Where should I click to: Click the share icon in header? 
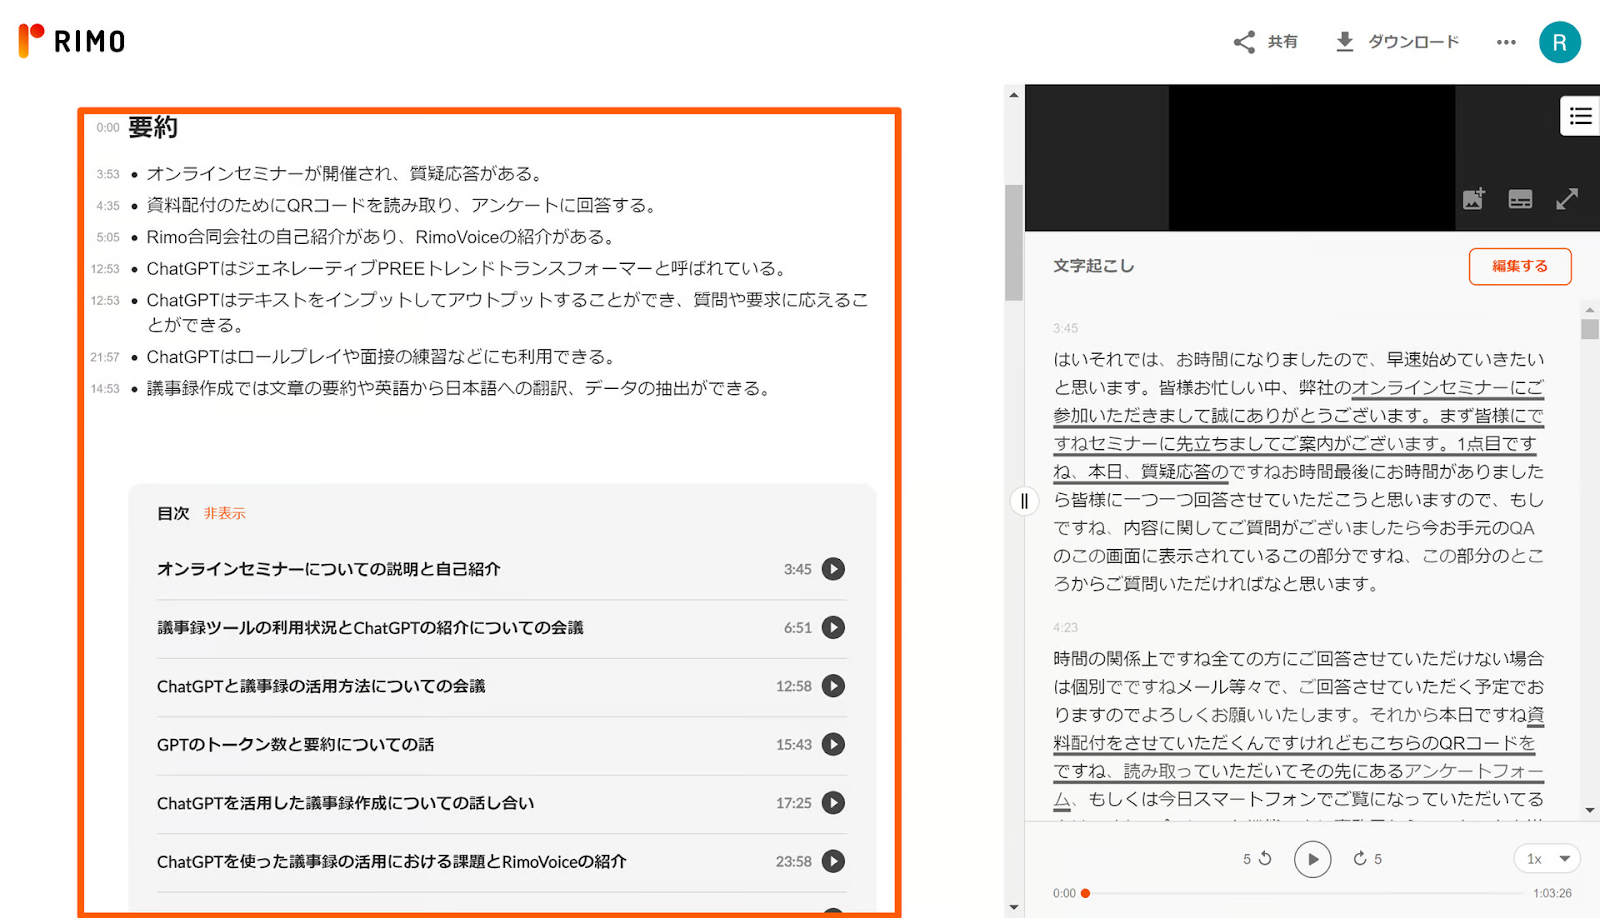click(x=1244, y=42)
